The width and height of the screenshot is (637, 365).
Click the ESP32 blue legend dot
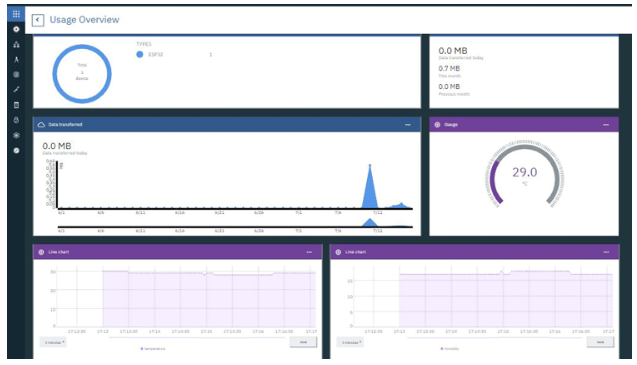tap(140, 54)
